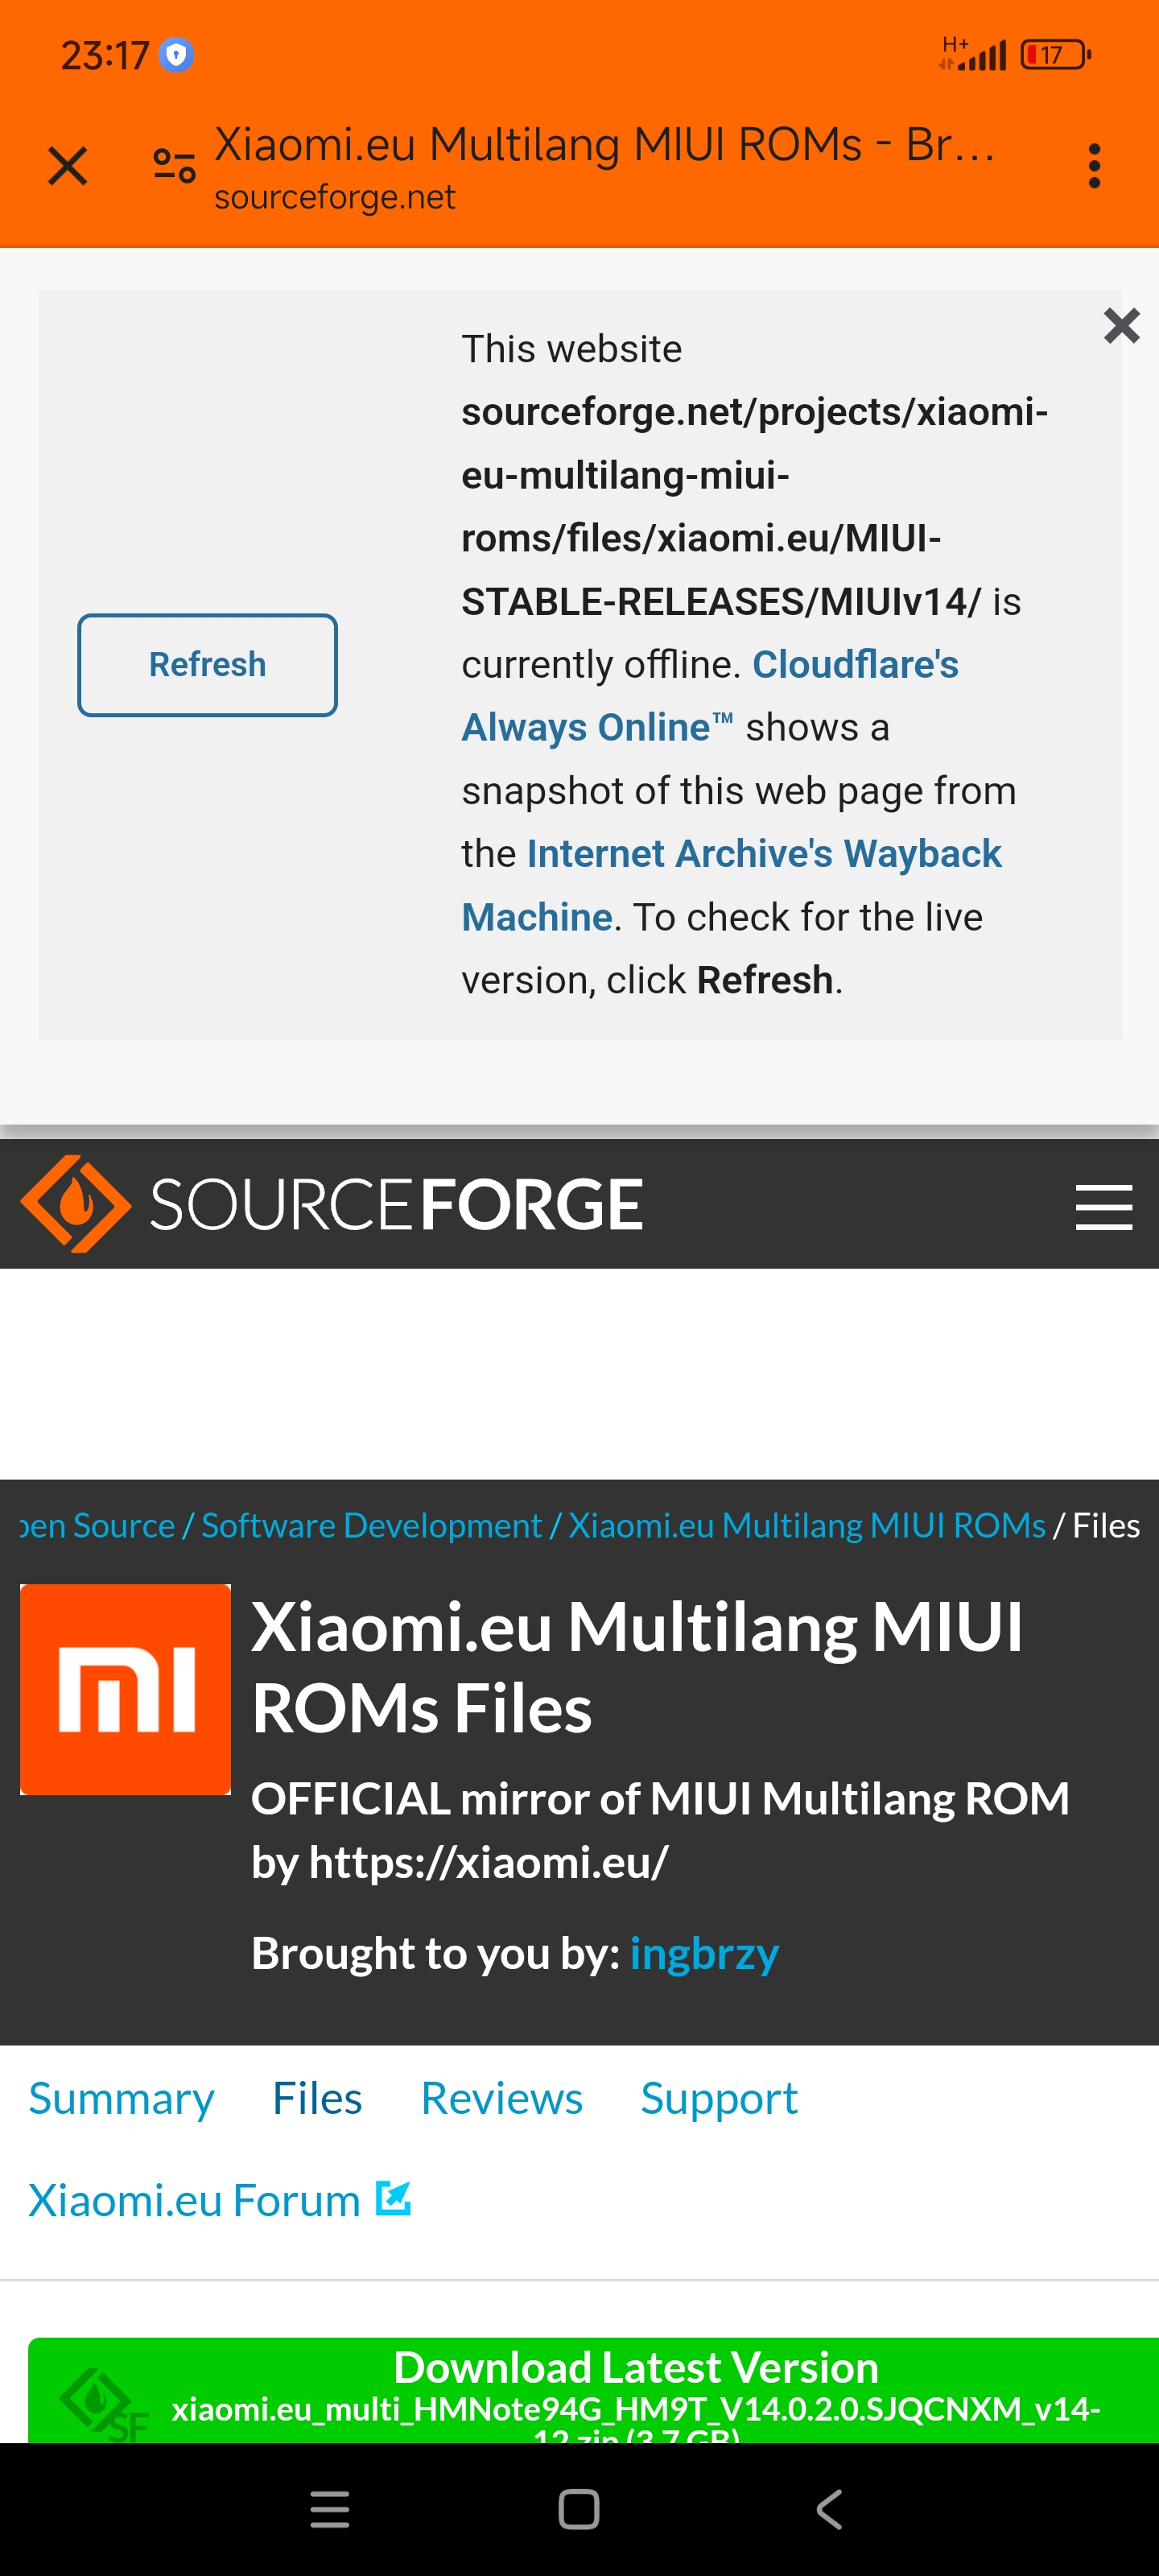
Task: Click the SourceForge logo
Action: tap(331, 1204)
